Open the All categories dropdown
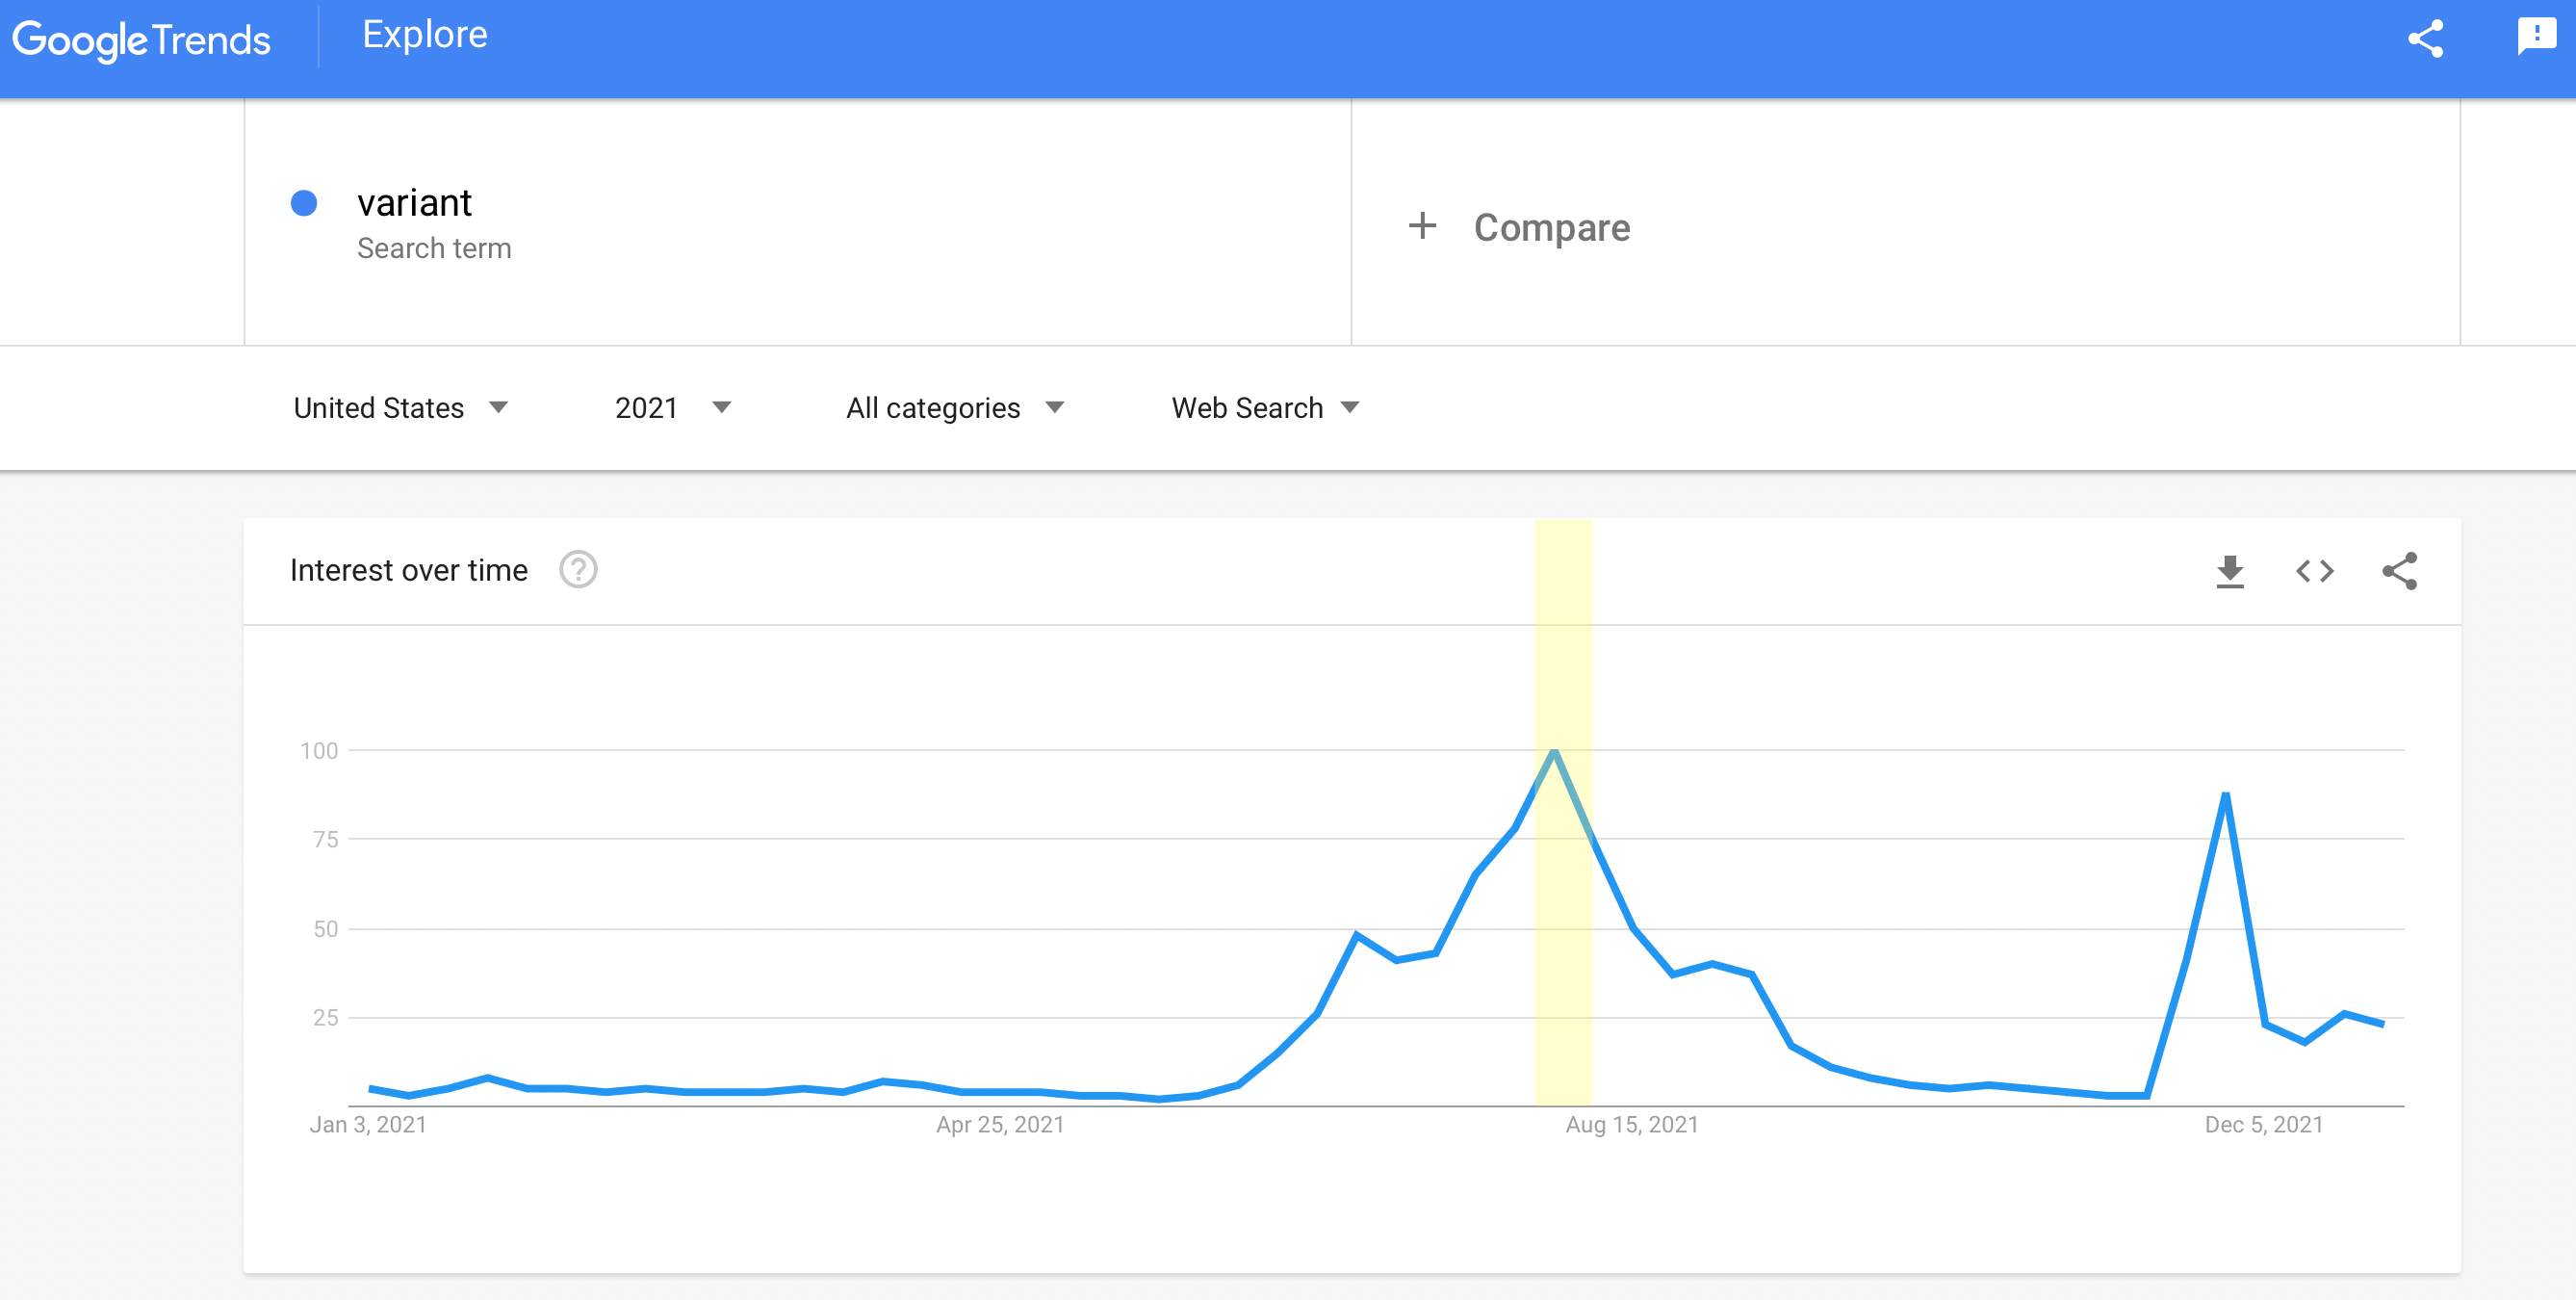The width and height of the screenshot is (2576, 1300). coord(954,408)
